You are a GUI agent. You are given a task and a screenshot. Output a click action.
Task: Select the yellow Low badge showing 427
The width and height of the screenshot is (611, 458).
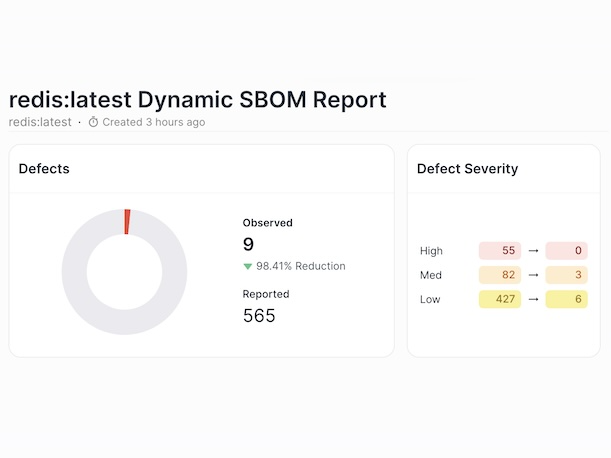pos(500,299)
